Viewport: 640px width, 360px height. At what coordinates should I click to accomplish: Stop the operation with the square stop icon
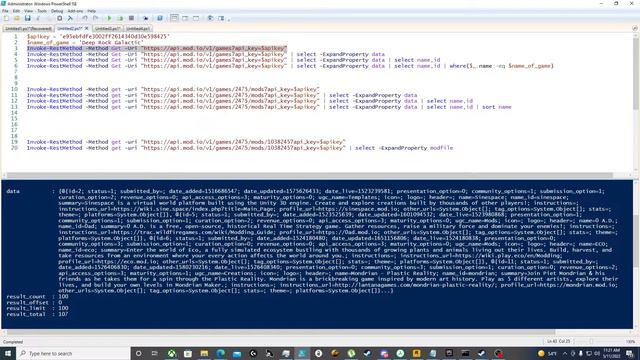(131, 18)
